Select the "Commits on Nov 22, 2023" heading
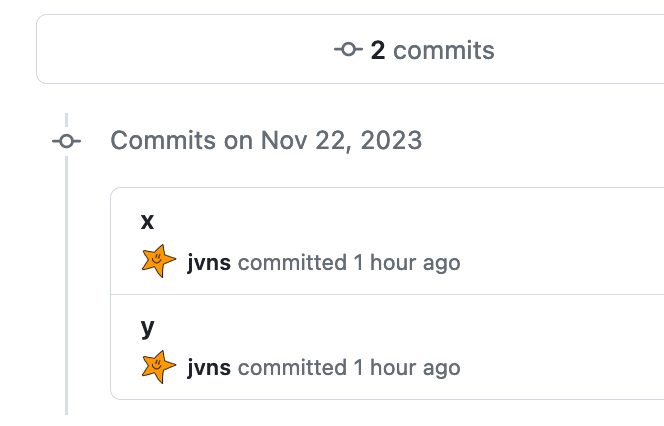This screenshot has width=664, height=426. tap(266, 140)
